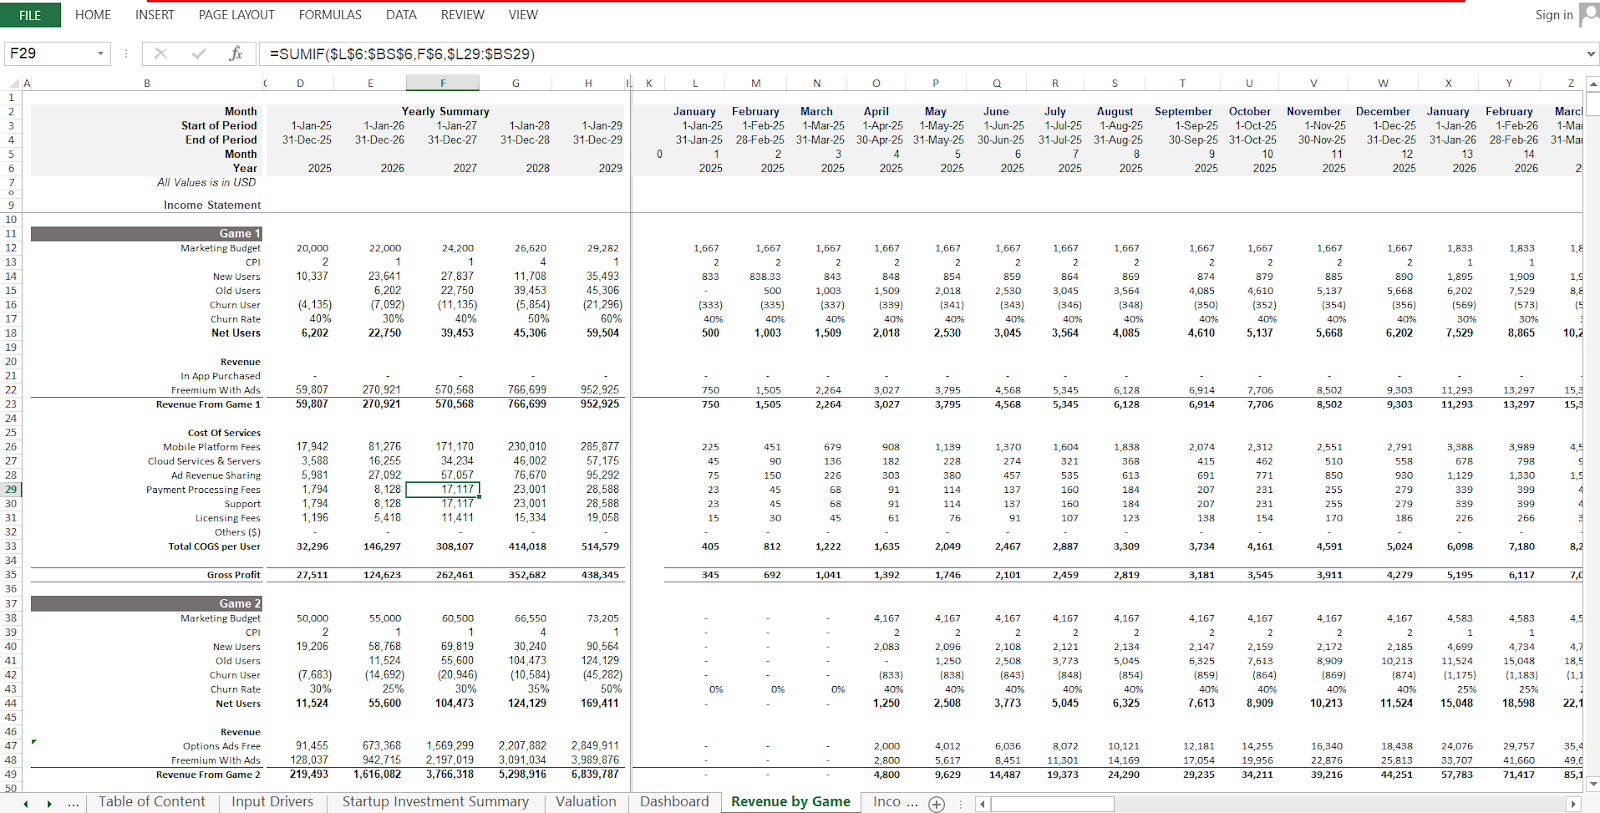Screen dimensions: 1600x813
Task: Select the Valuation sheet tab
Action: pyautogui.click(x=585, y=802)
